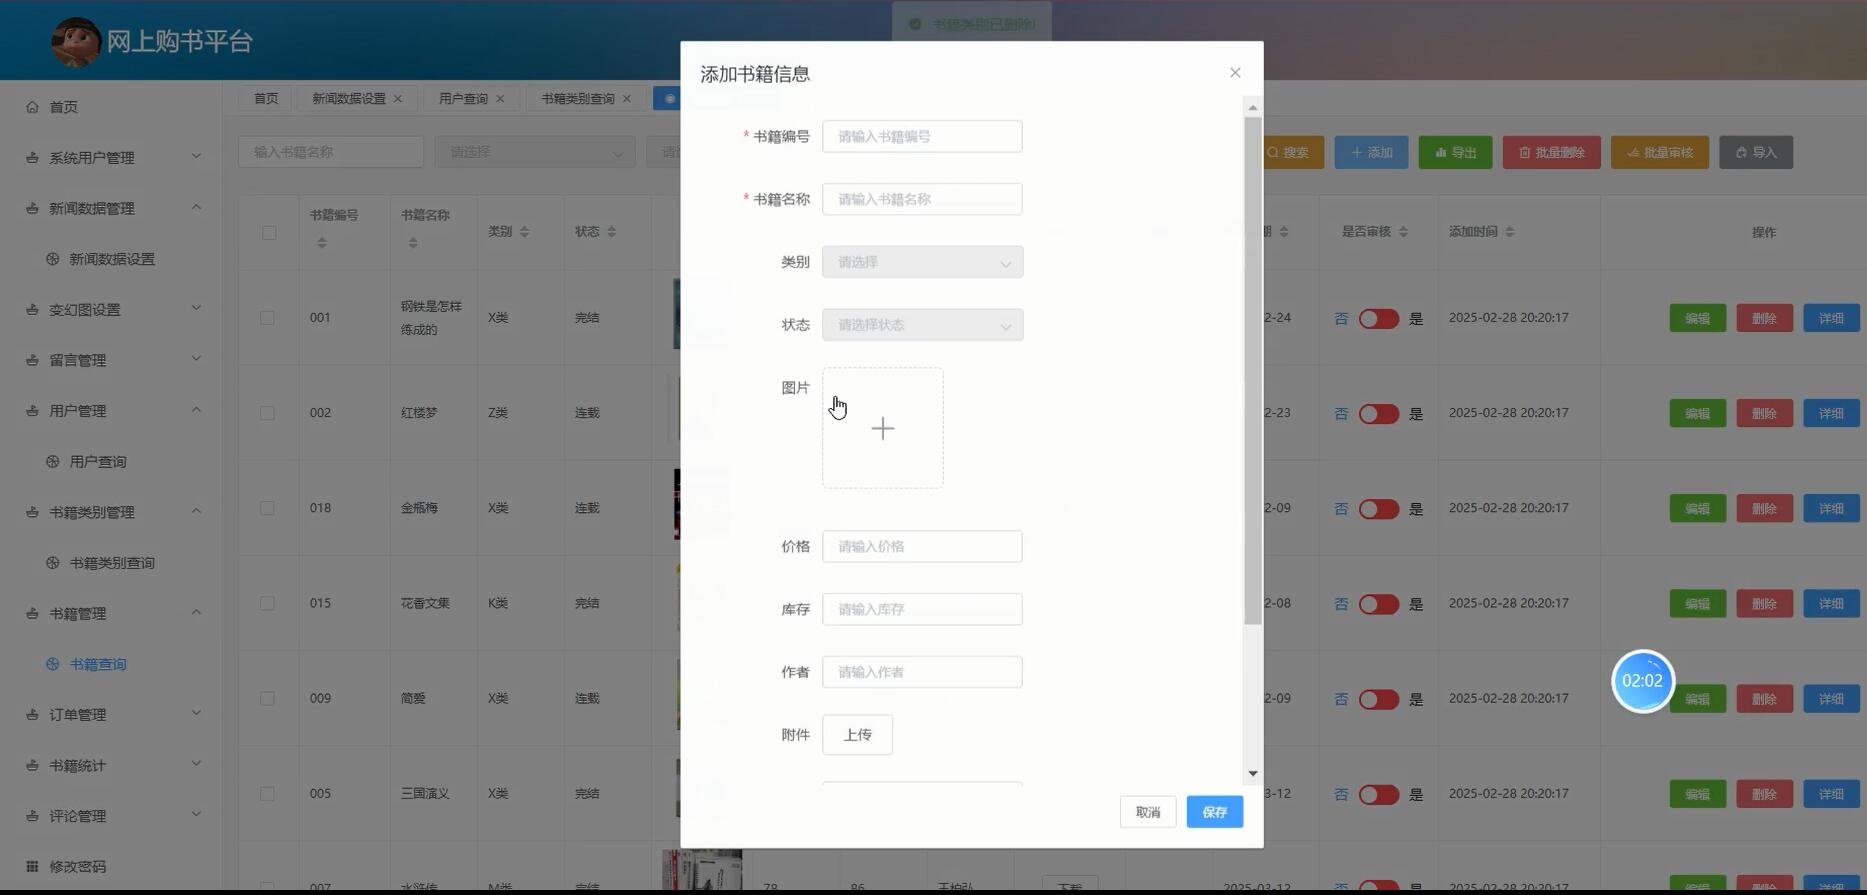This screenshot has height=895, width=1867.
Task: Collapse the 新闻数据管理 menu chevron
Action: tap(196, 207)
